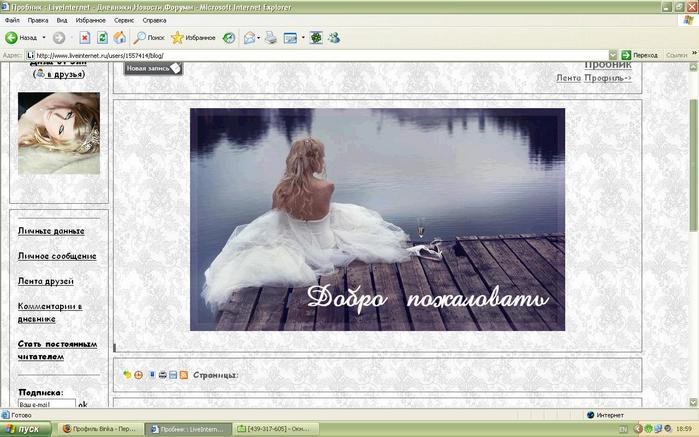Open Favorites (Избранное) star button
699x437 pixels.
[x=193, y=38]
